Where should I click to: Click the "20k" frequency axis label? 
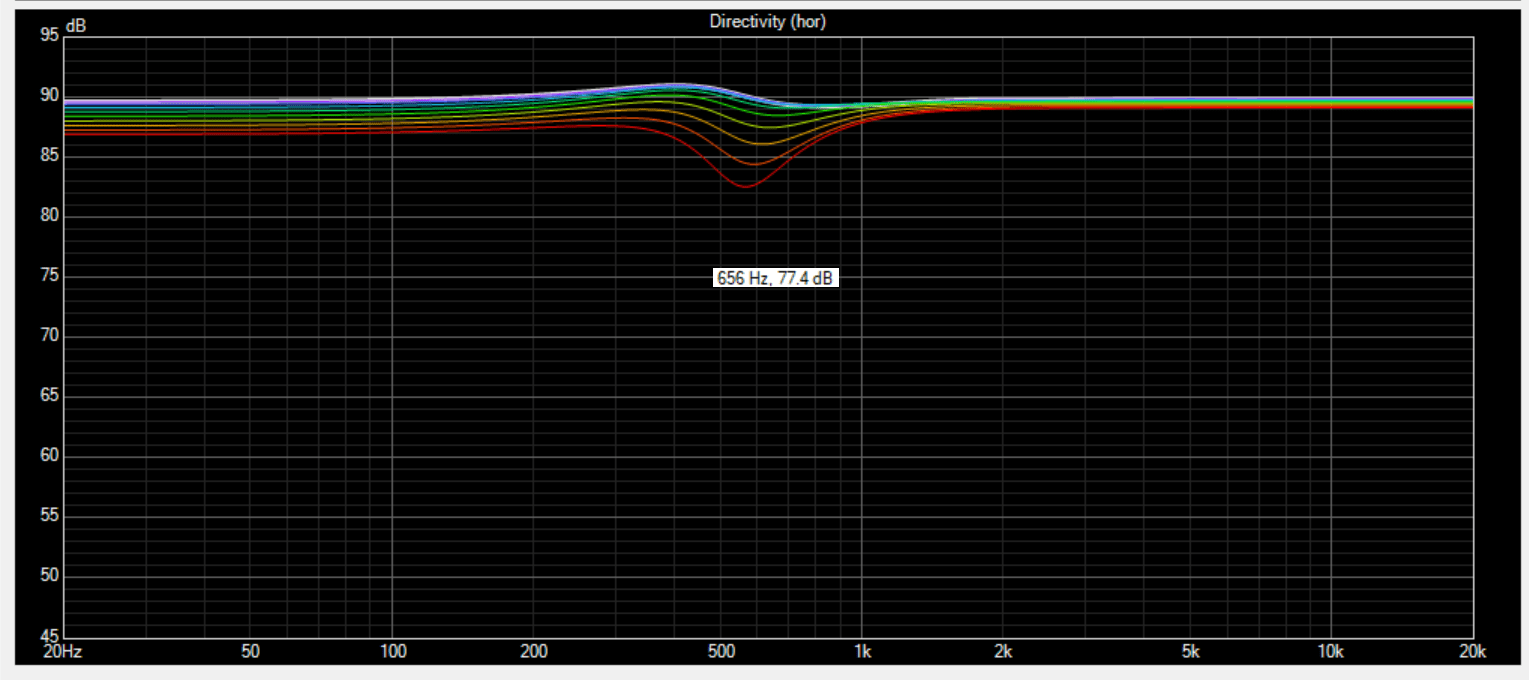tap(1473, 651)
